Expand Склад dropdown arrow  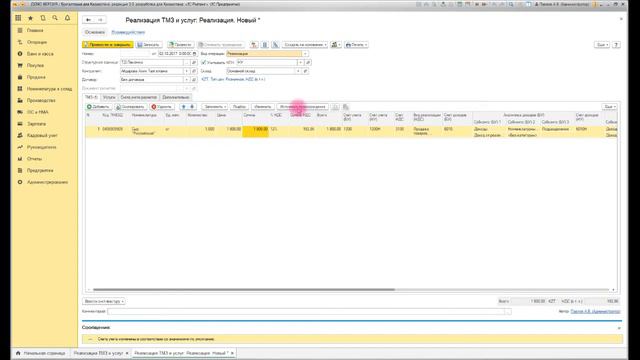(298, 71)
